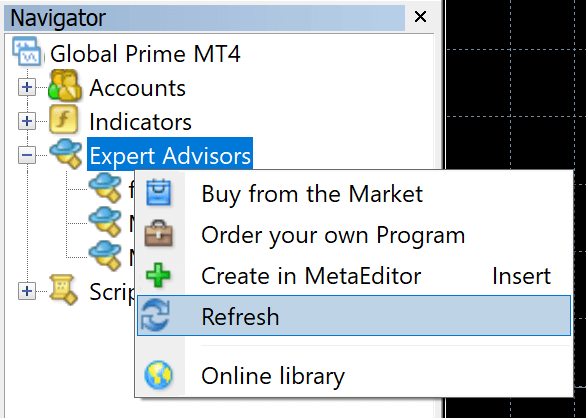Select Refresh in the context menu

[354, 316]
